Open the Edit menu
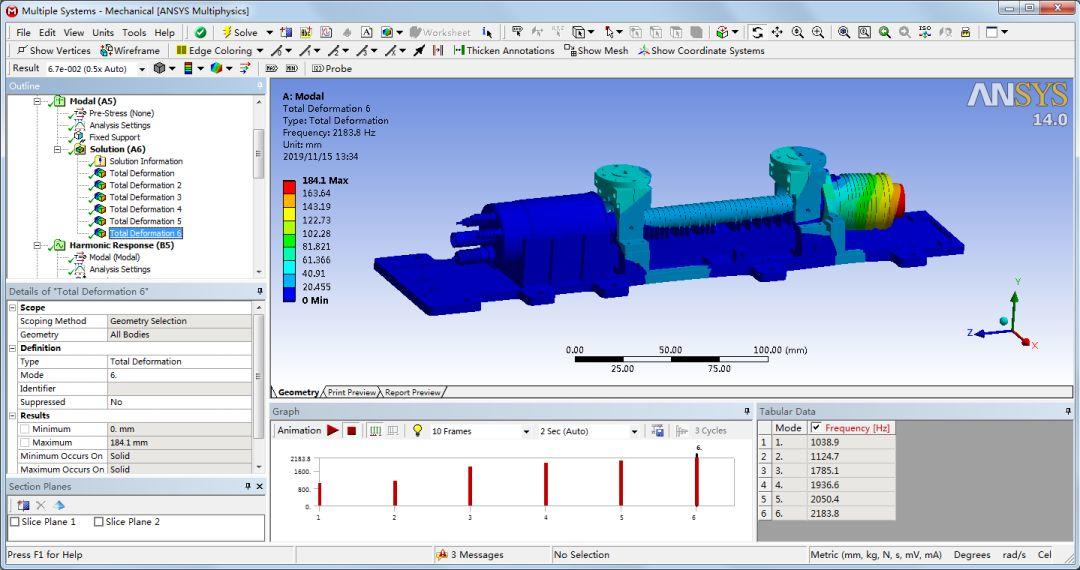Screen dimensions: 1080x570 coord(47,32)
